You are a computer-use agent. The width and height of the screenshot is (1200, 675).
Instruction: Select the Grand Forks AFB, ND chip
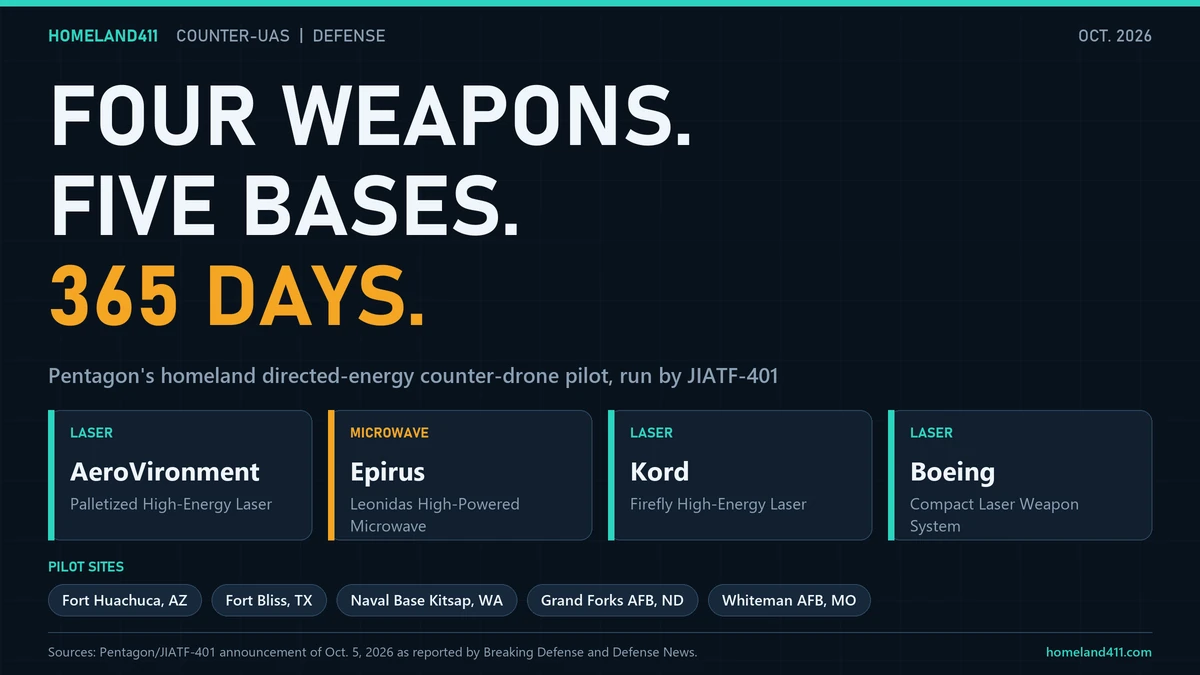pos(612,601)
